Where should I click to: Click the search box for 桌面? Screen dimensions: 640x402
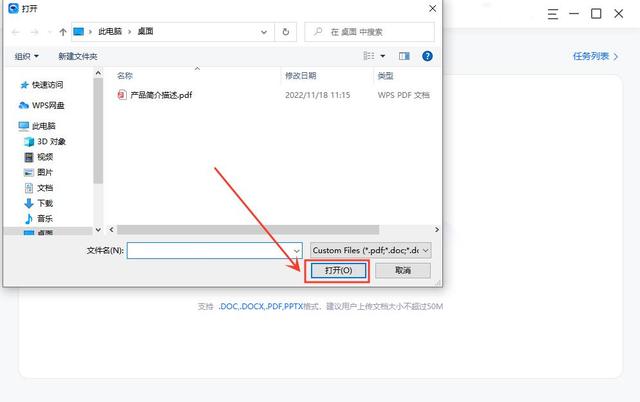pyautogui.click(x=370, y=32)
